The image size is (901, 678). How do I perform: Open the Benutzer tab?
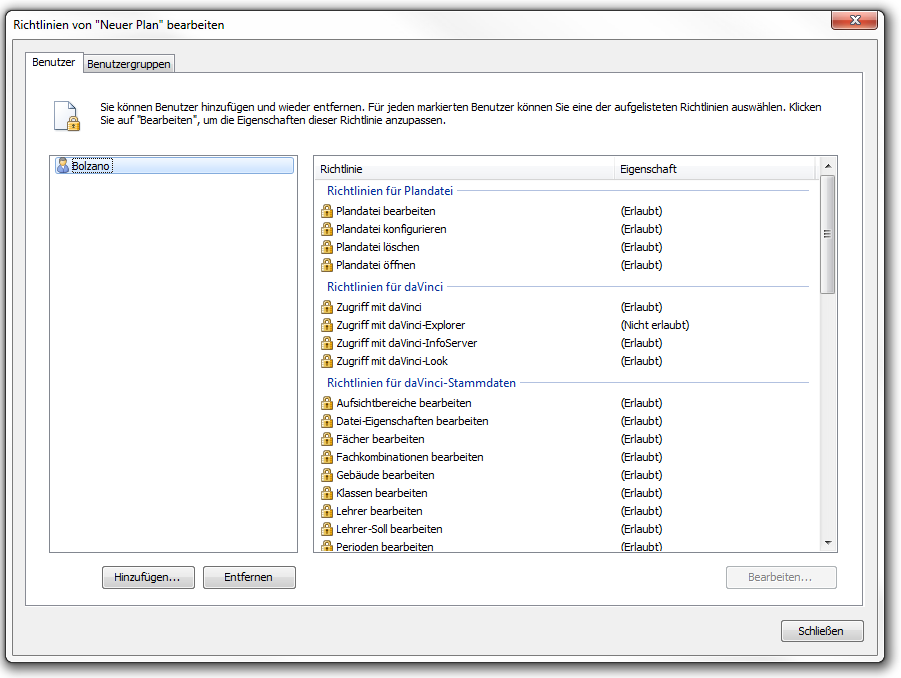pyautogui.click(x=53, y=62)
